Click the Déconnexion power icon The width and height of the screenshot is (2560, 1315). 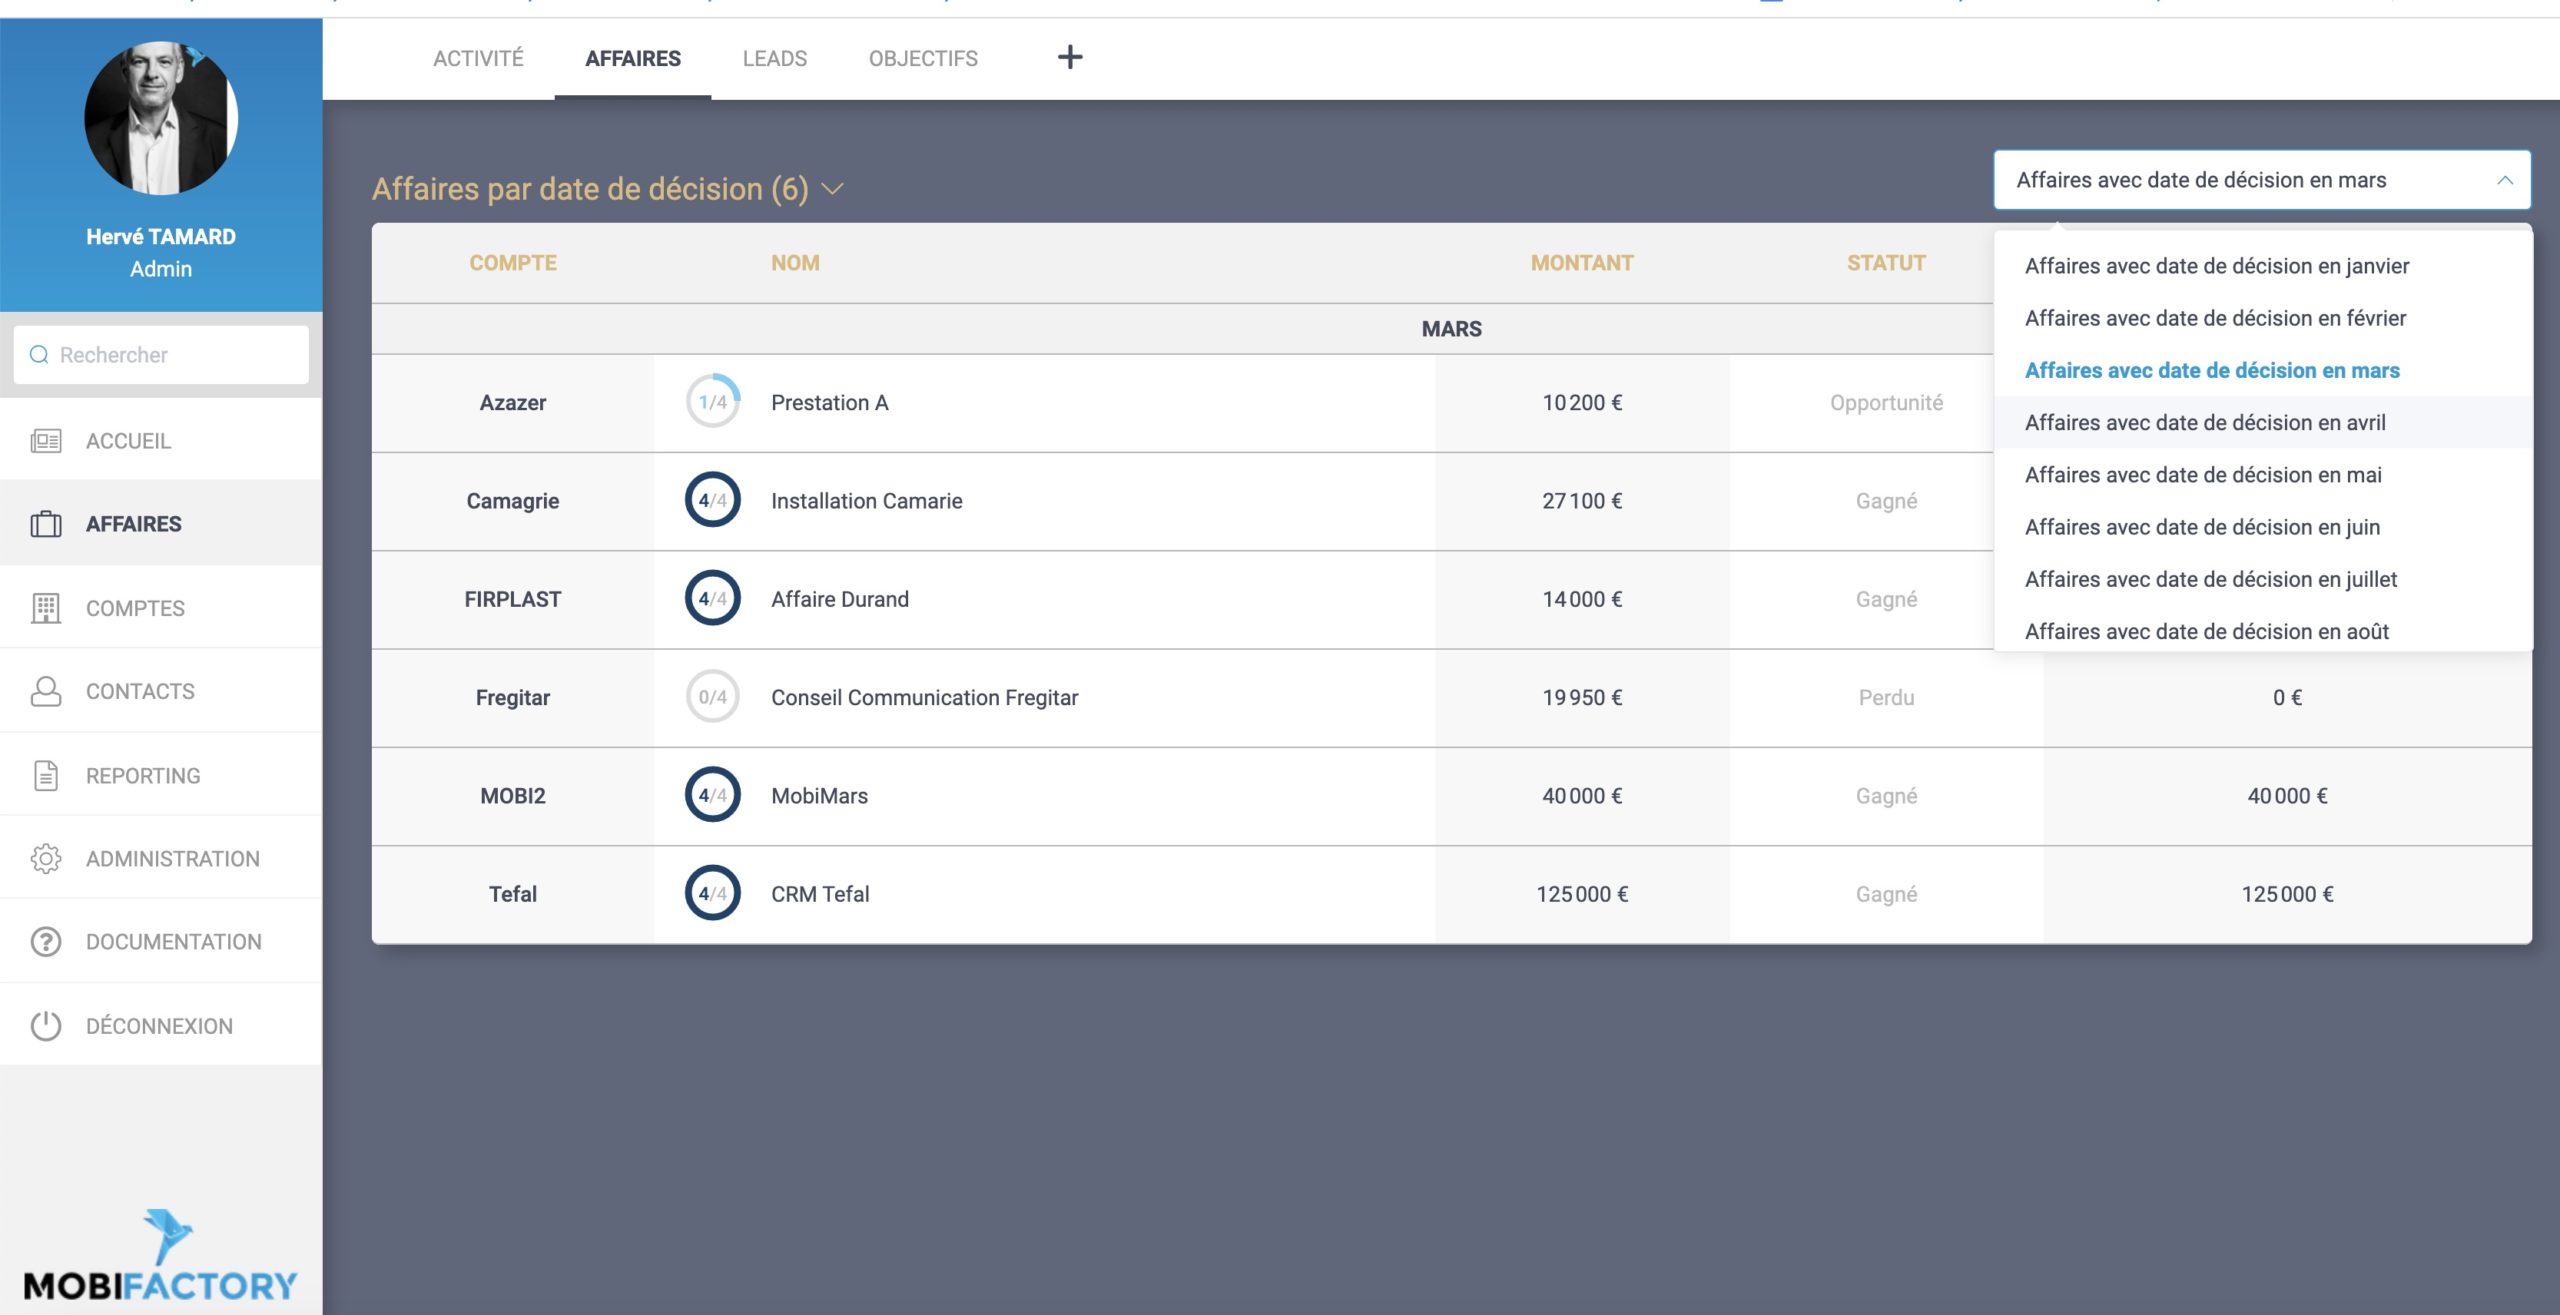click(x=46, y=1026)
